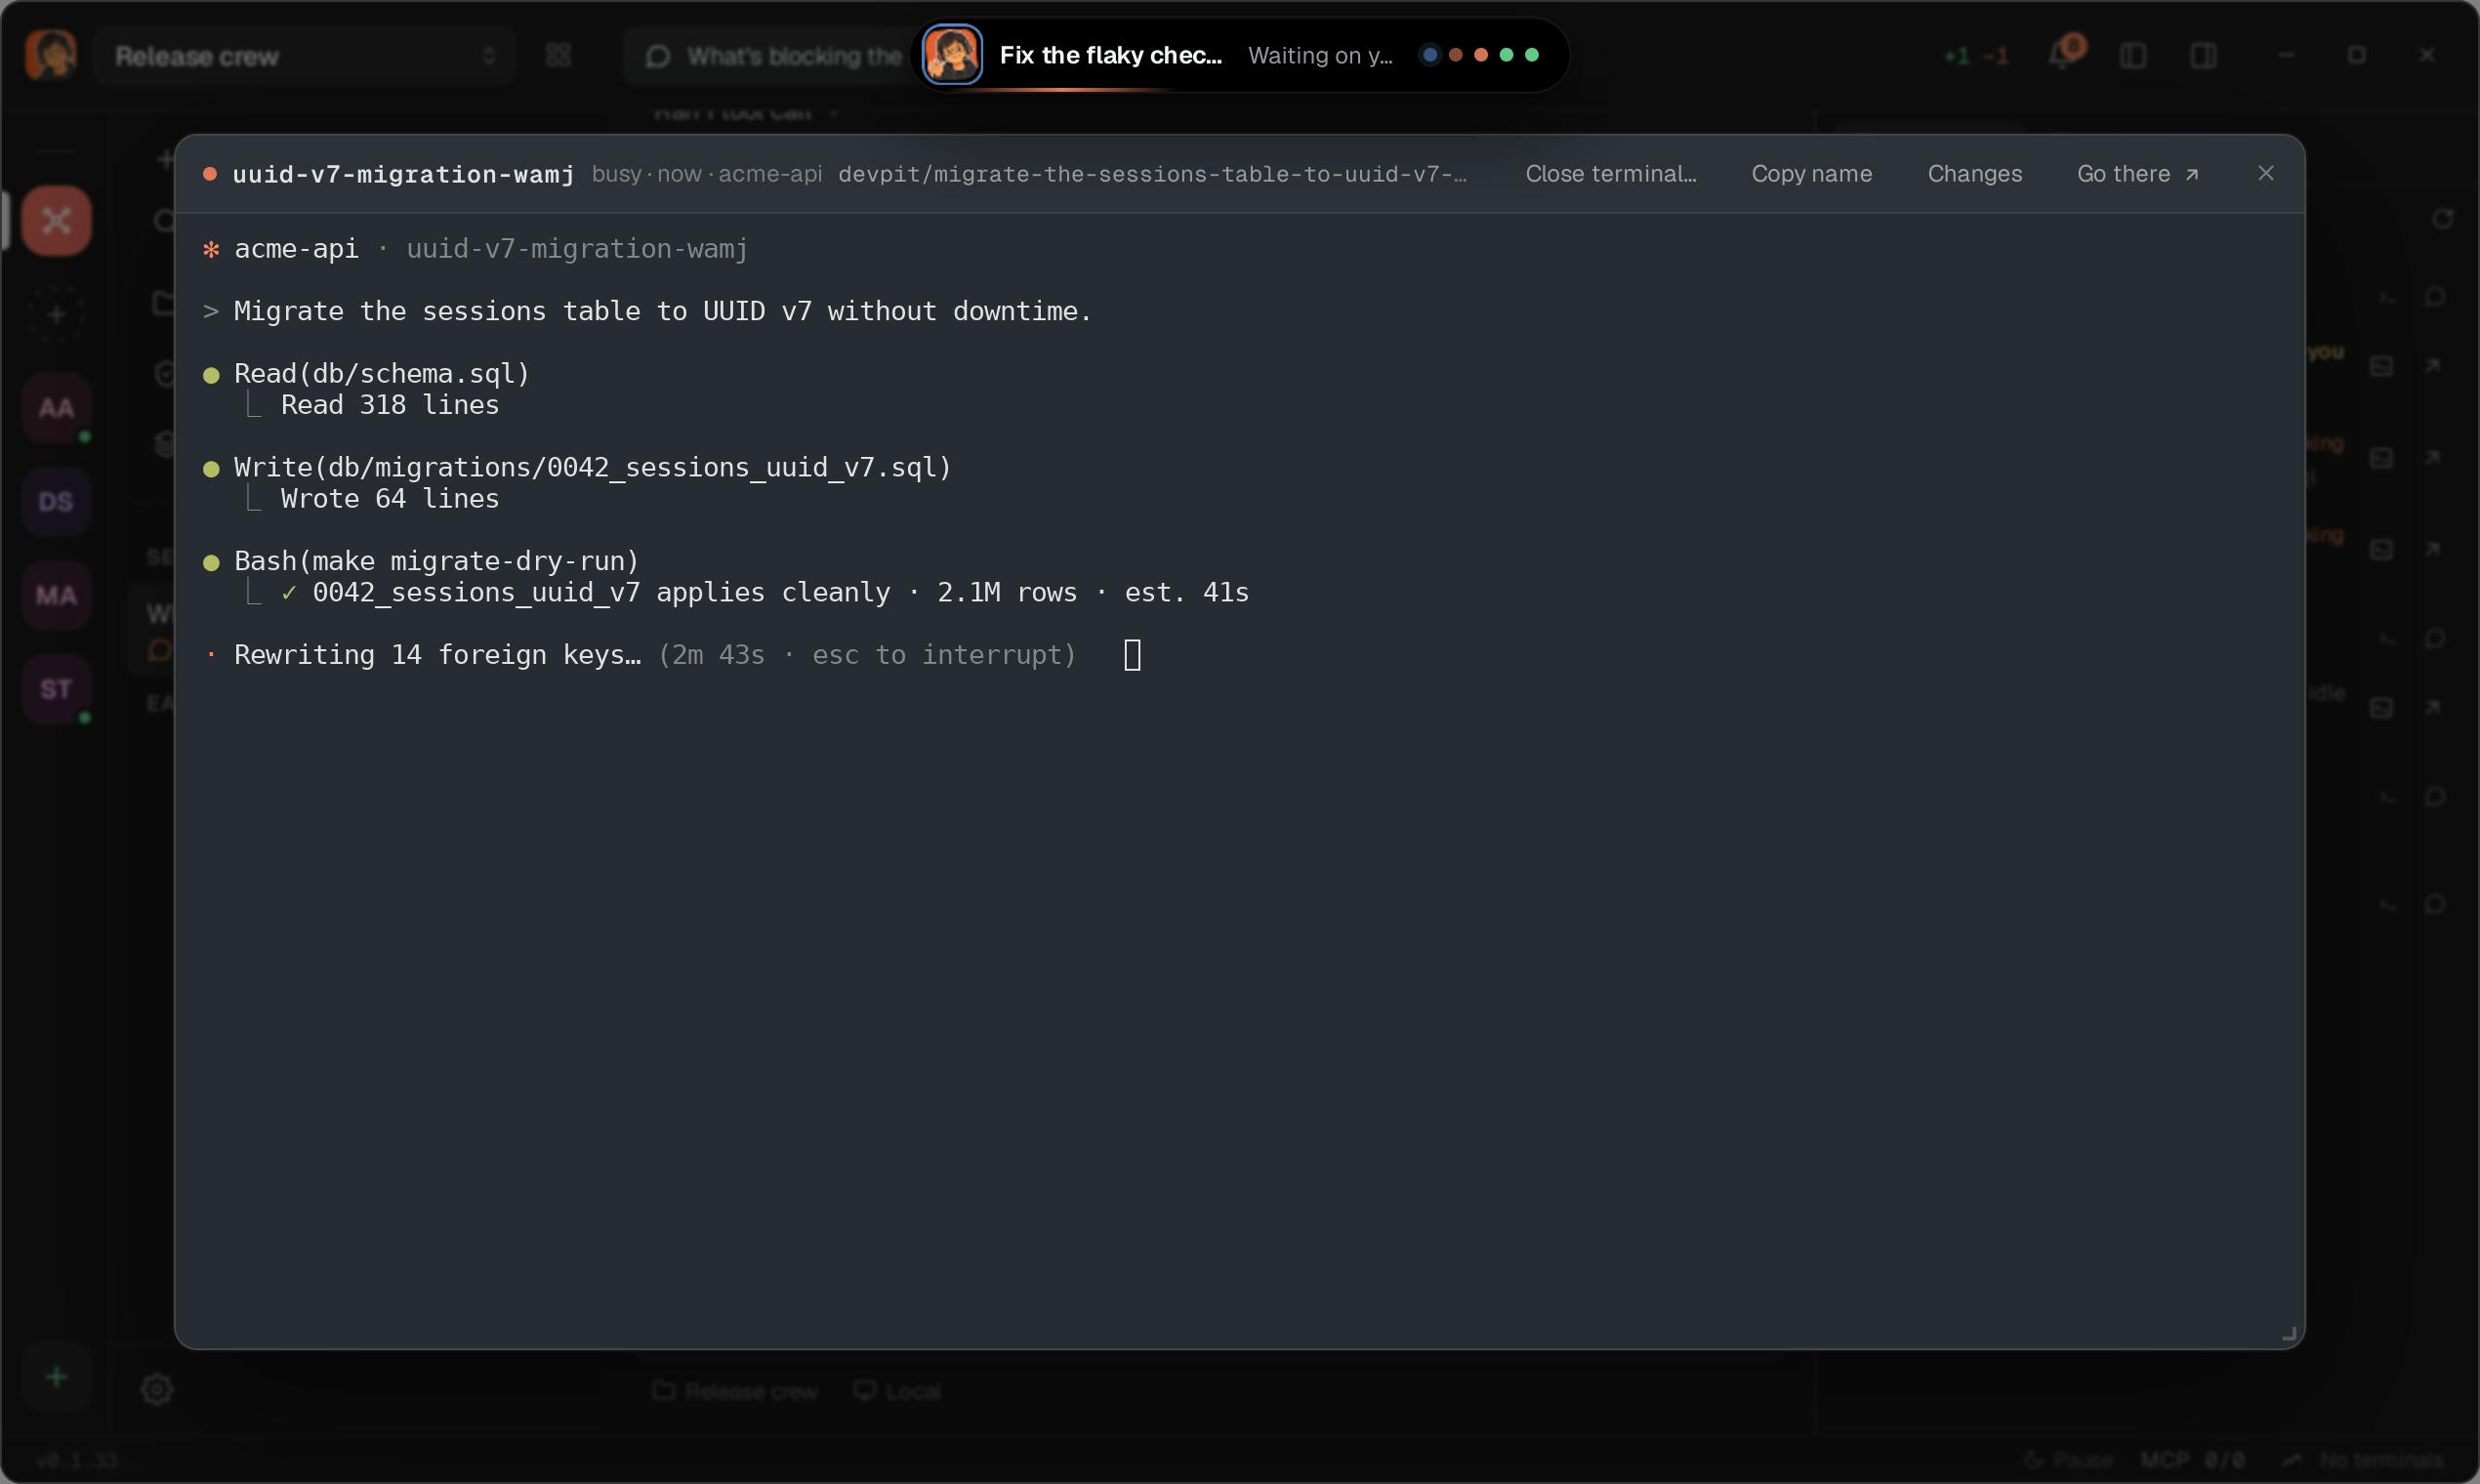Screen dimensions: 2480x1484
Task: Click the 'Waiting on y…' status text
Action: click(x=1320, y=55)
